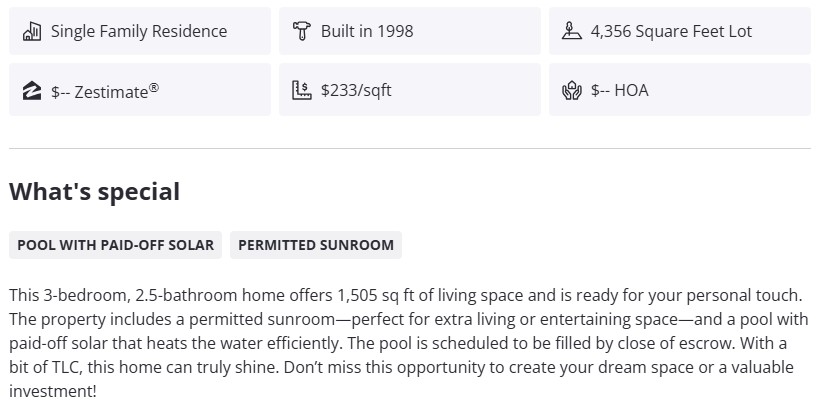Click the PERMITTED SUNROOM tag
Image resolution: width=834 pixels, height=408 pixels.
click(x=316, y=245)
